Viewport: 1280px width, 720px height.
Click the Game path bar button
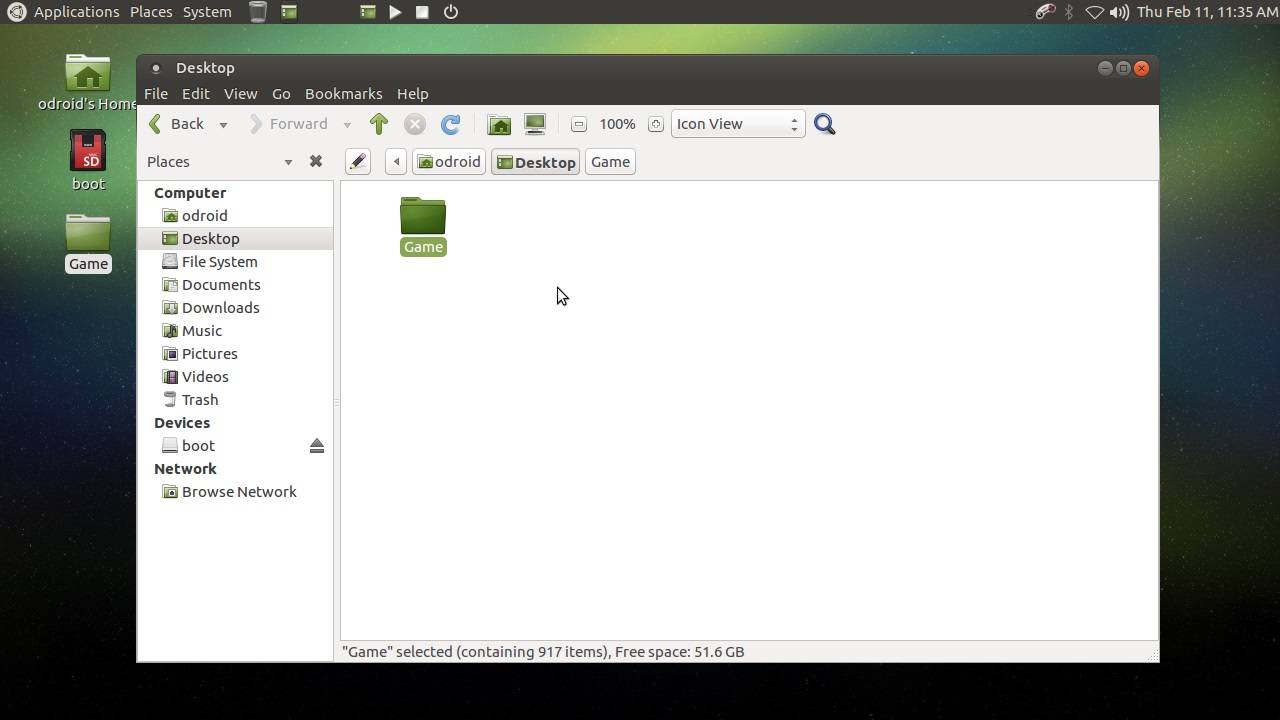610,162
